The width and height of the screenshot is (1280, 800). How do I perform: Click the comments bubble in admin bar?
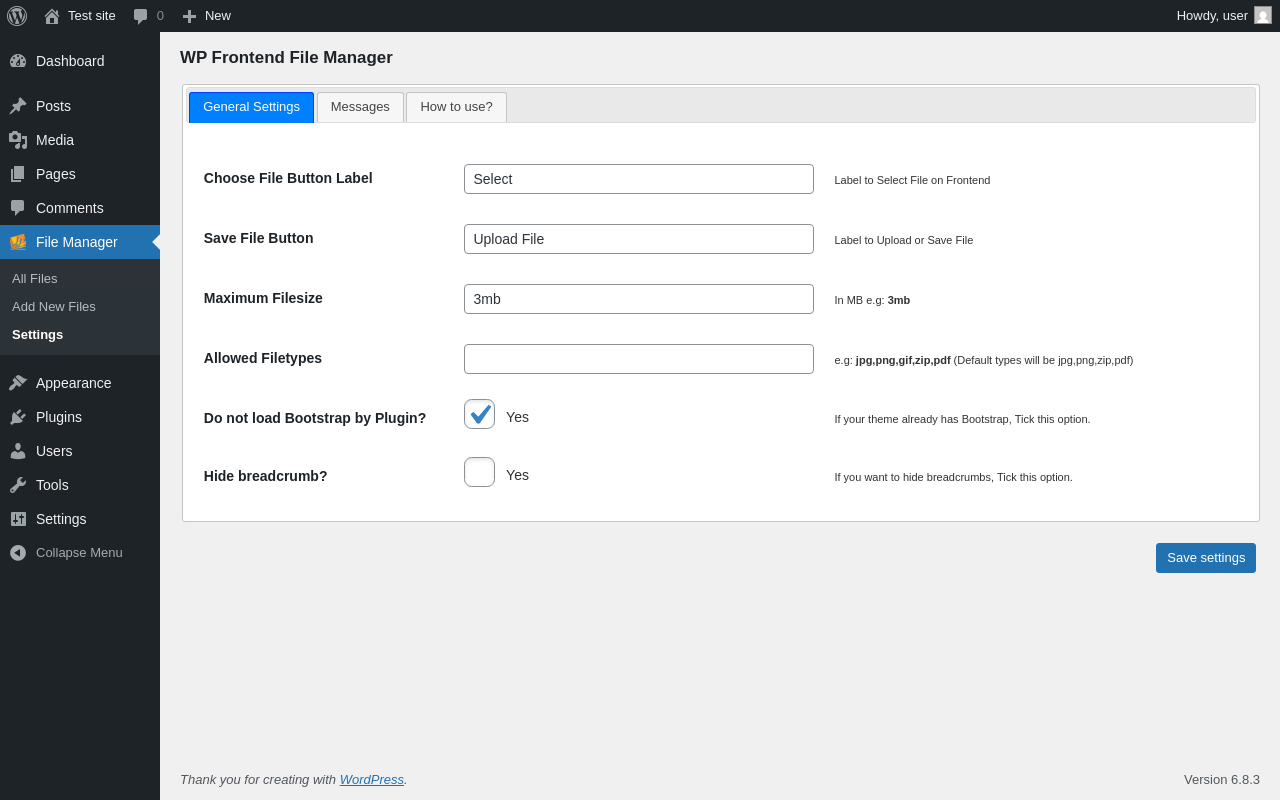pos(141,16)
